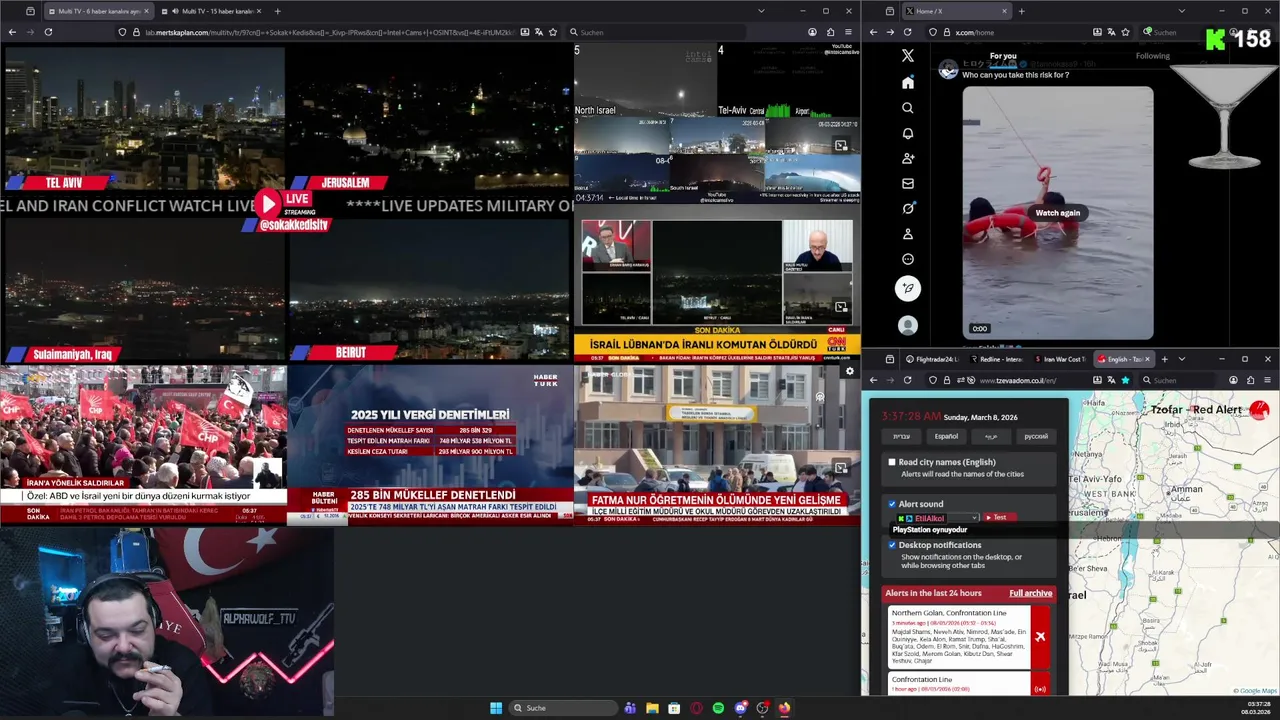Screen dimensions: 1280x720
Task: Open the alert sound selection dropdown
Action: pyautogui.click(x=937, y=518)
